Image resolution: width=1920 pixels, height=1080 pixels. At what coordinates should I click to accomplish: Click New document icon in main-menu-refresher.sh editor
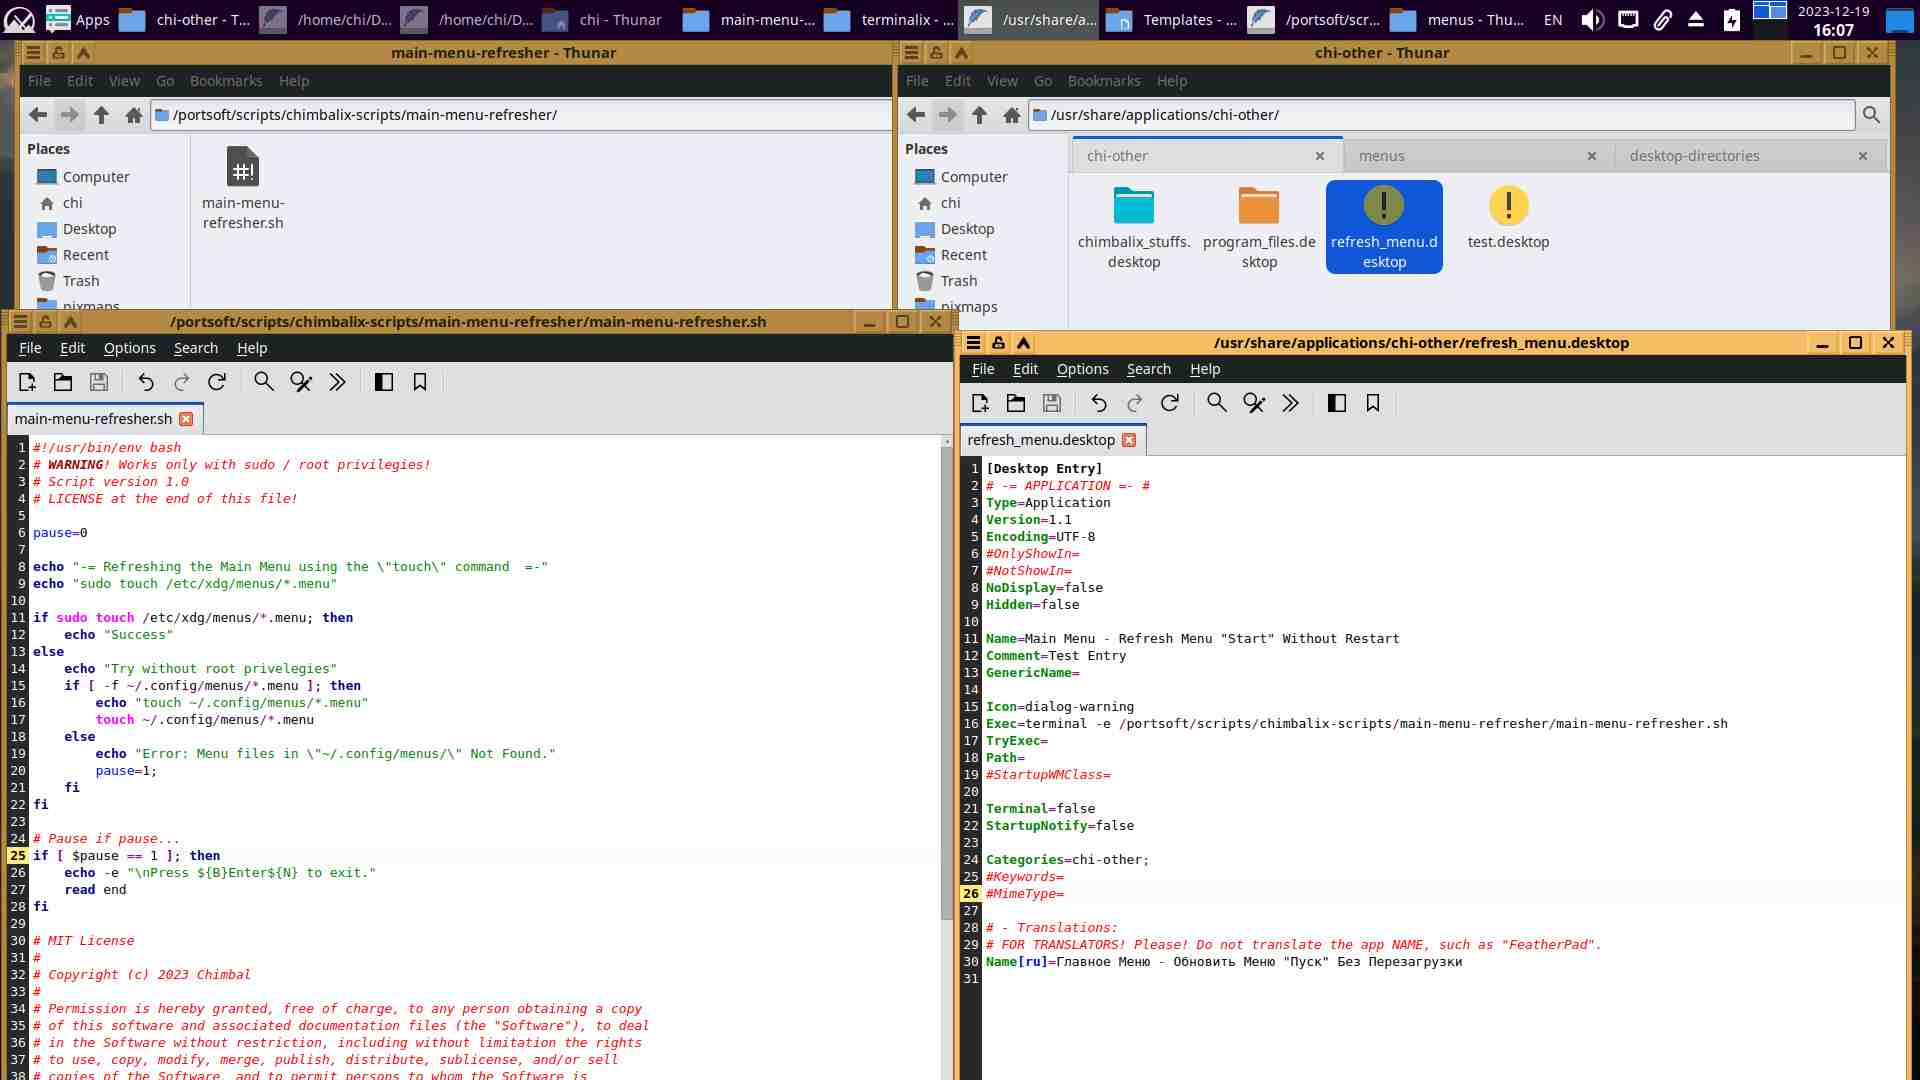click(27, 382)
